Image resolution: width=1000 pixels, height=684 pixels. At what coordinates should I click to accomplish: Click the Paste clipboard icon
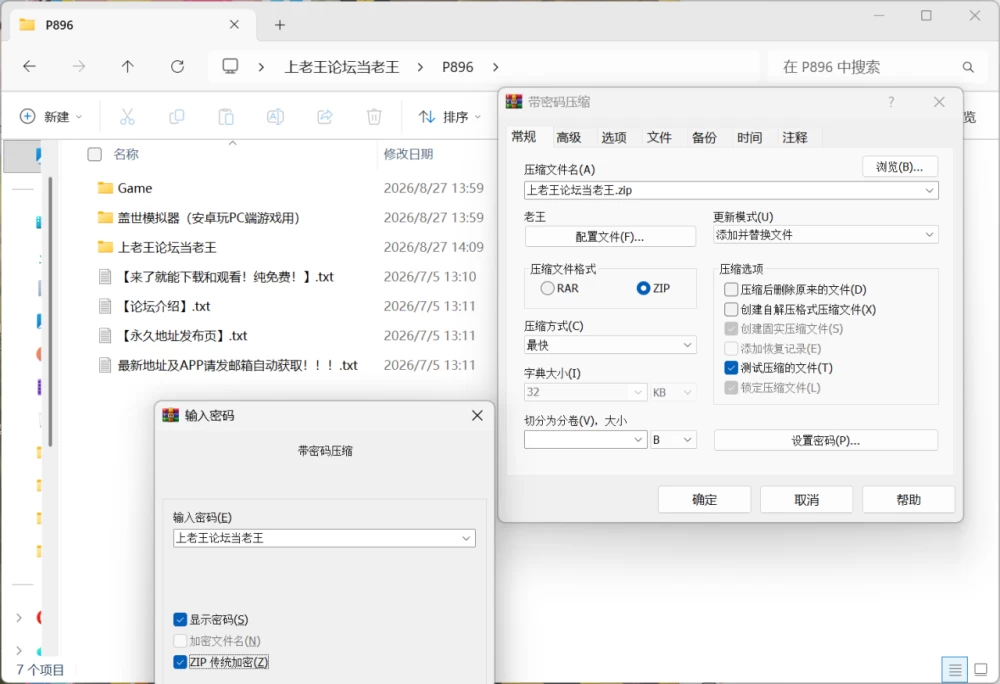(x=226, y=117)
